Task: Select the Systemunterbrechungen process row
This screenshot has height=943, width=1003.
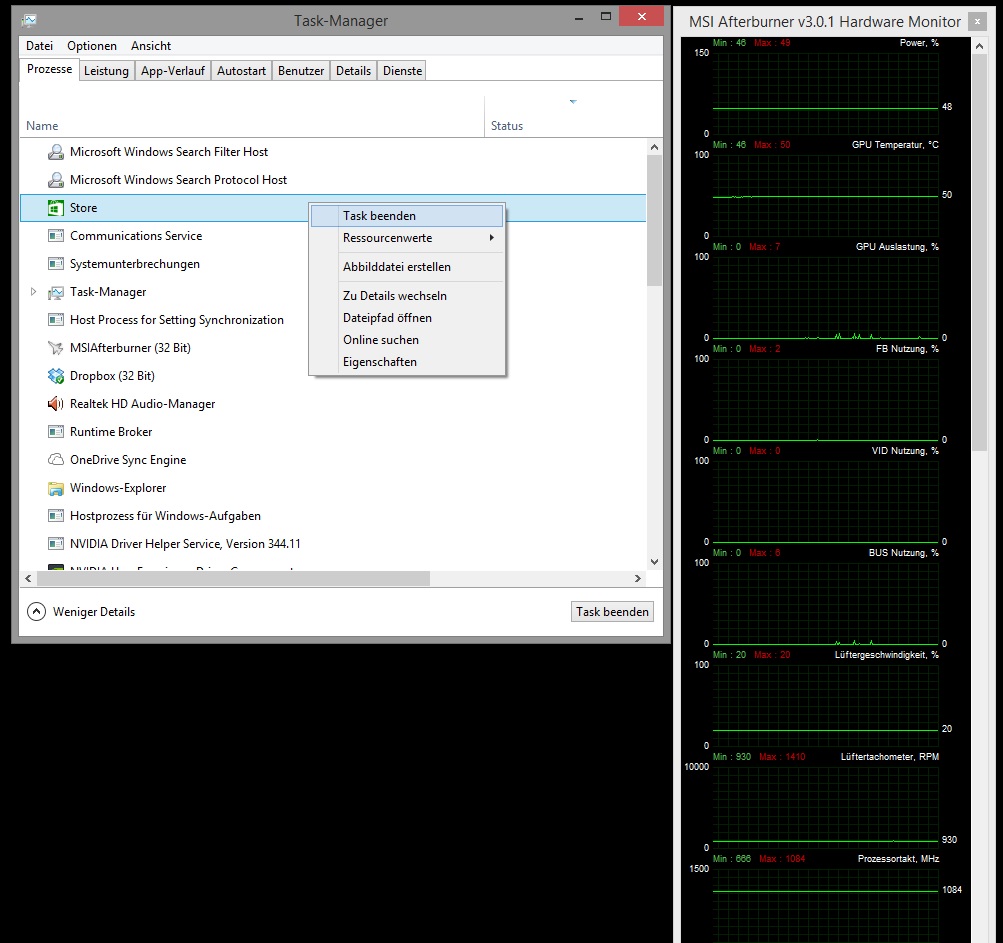Action: pos(333,264)
